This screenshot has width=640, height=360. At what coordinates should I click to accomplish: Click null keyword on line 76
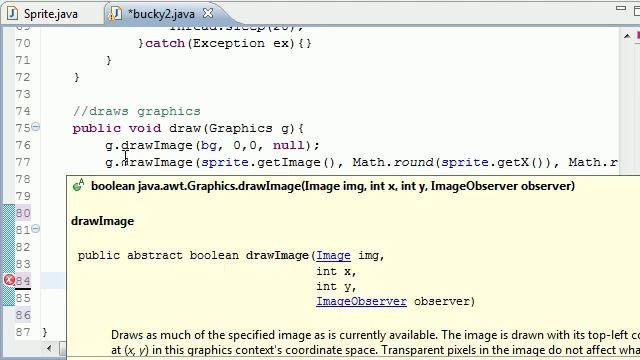[x=289, y=145]
